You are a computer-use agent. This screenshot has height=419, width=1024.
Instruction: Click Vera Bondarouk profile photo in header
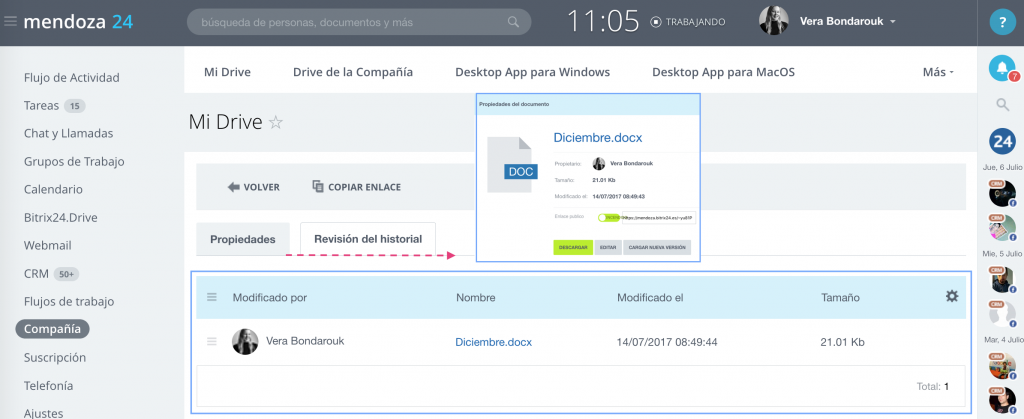tap(773, 22)
